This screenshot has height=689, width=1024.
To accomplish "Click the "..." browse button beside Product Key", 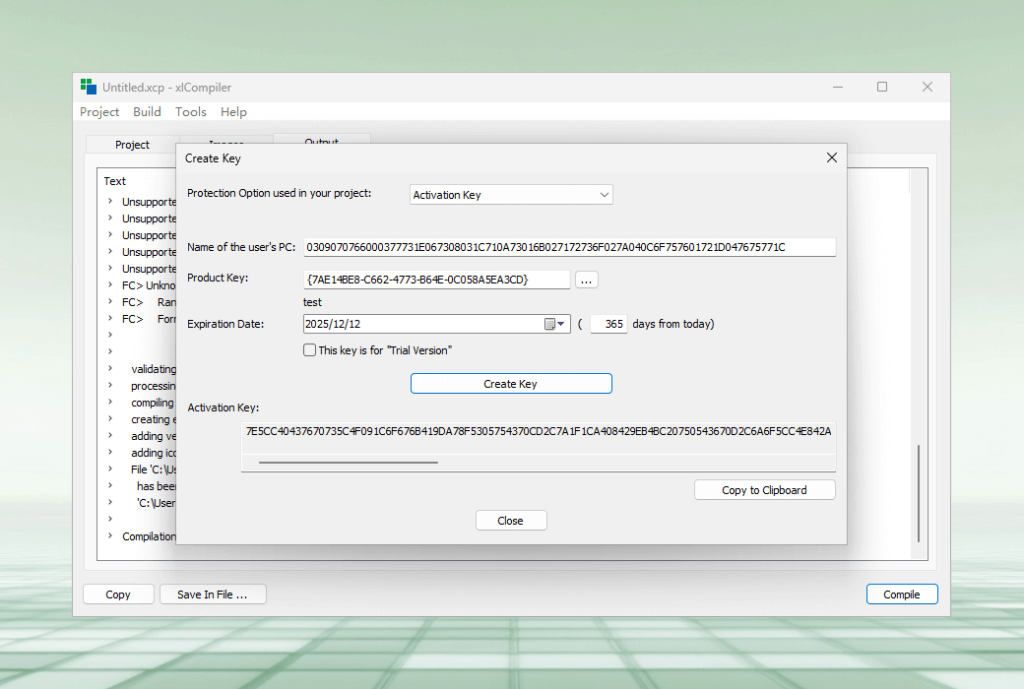I will click(587, 279).
